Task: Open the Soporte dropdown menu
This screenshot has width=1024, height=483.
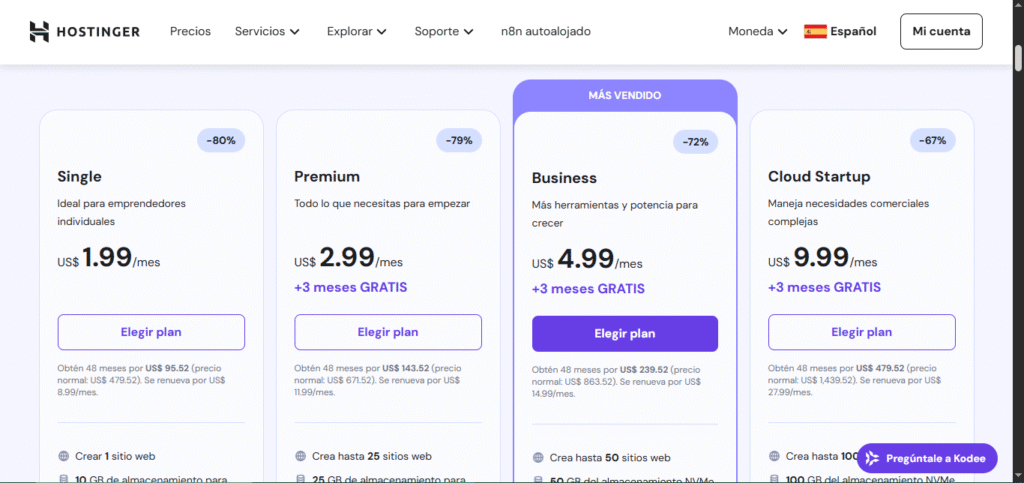Action: click(x=443, y=31)
